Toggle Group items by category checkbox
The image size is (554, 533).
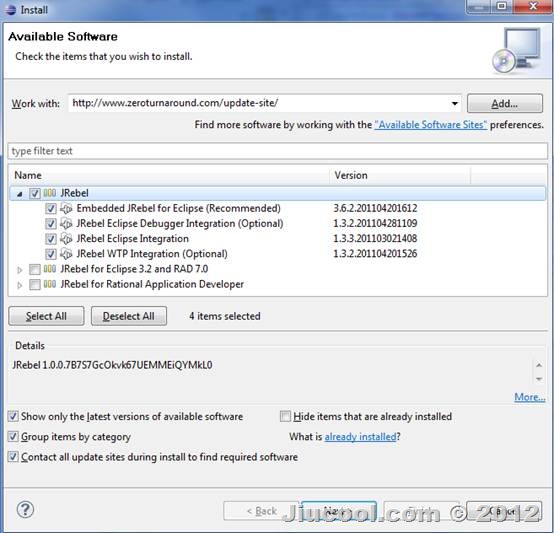(x=13, y=437)
